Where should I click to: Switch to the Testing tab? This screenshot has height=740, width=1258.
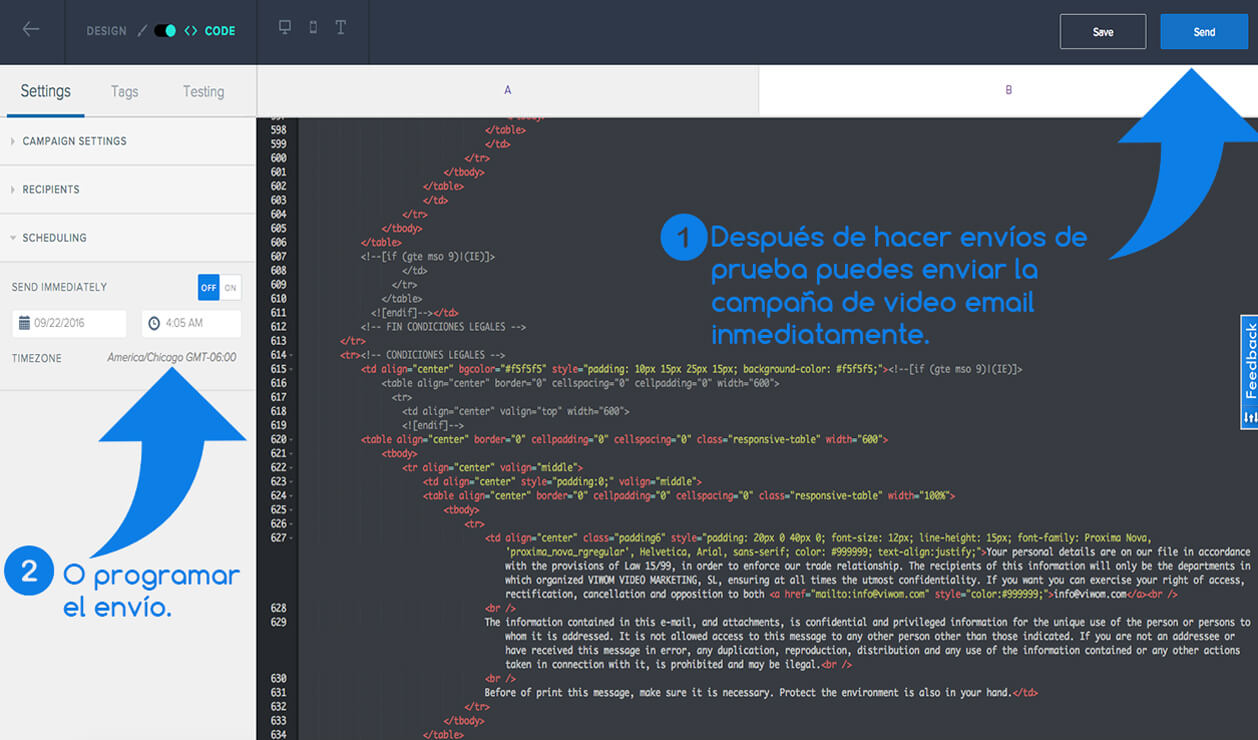[x=203, y=91]
